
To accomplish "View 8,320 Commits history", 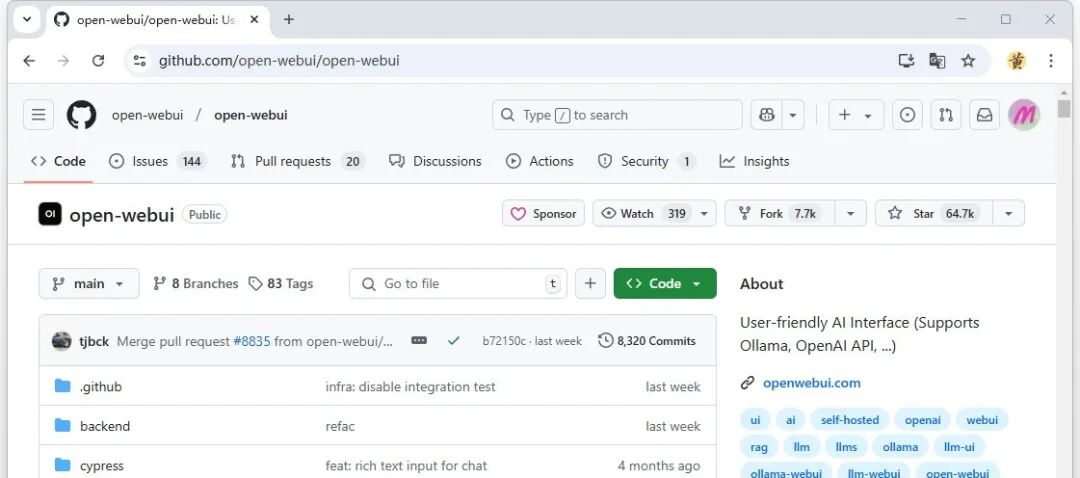I will click(x=647, y=341).
